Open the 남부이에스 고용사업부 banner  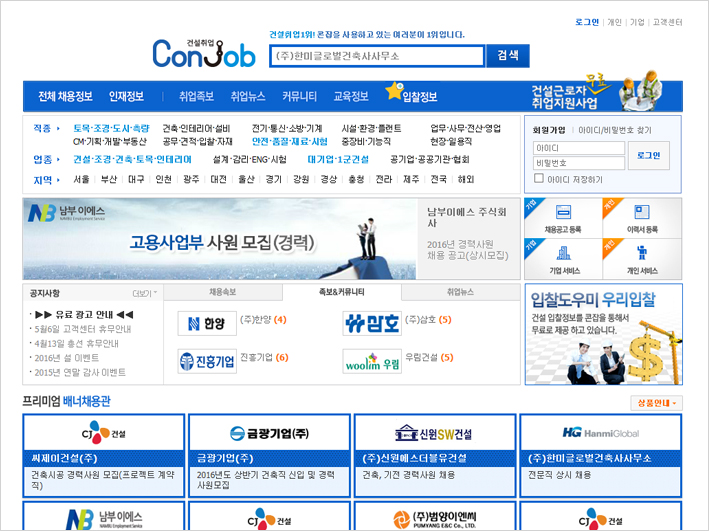(220, 239)
